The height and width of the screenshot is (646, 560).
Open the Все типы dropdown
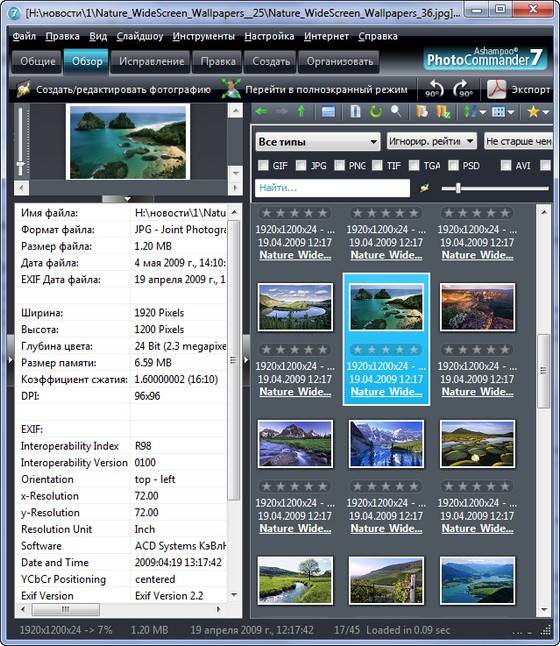point(318,142)
